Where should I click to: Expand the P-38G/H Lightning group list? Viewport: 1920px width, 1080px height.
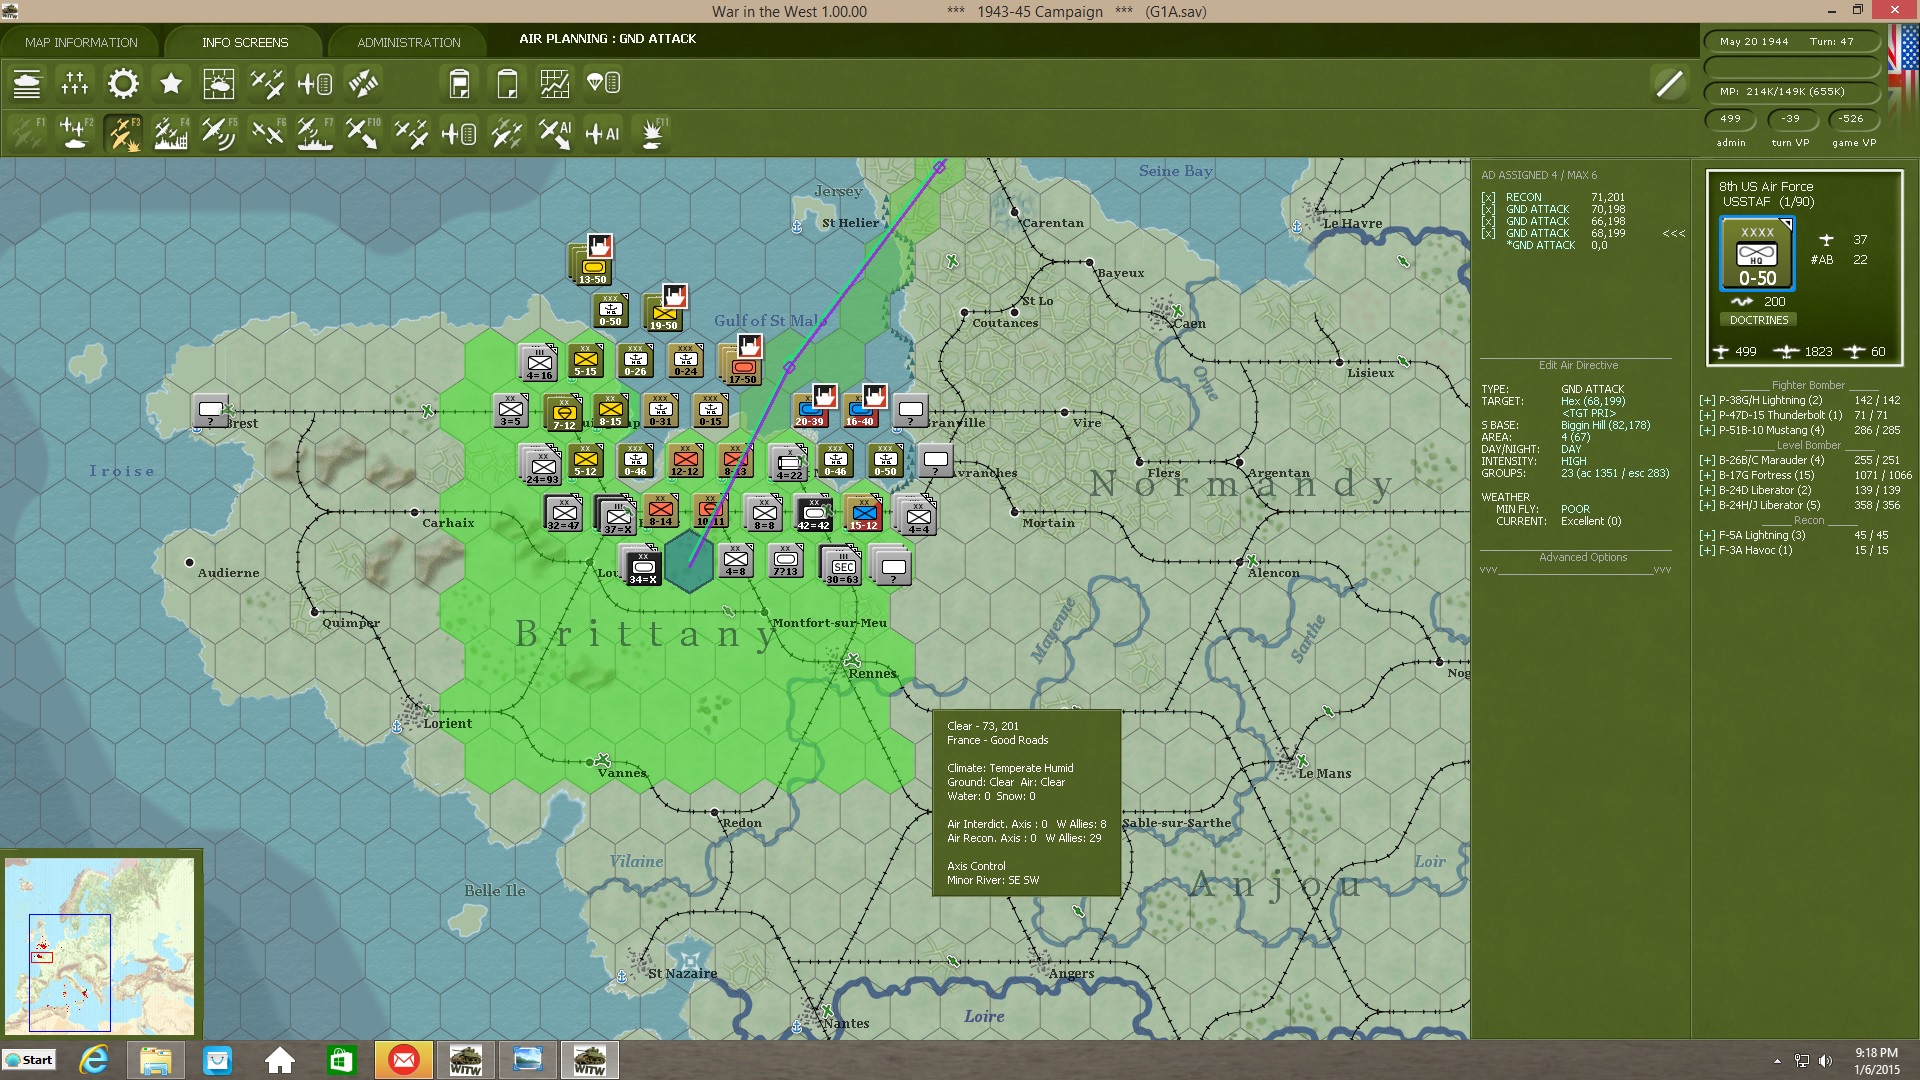coord(1707,400)
